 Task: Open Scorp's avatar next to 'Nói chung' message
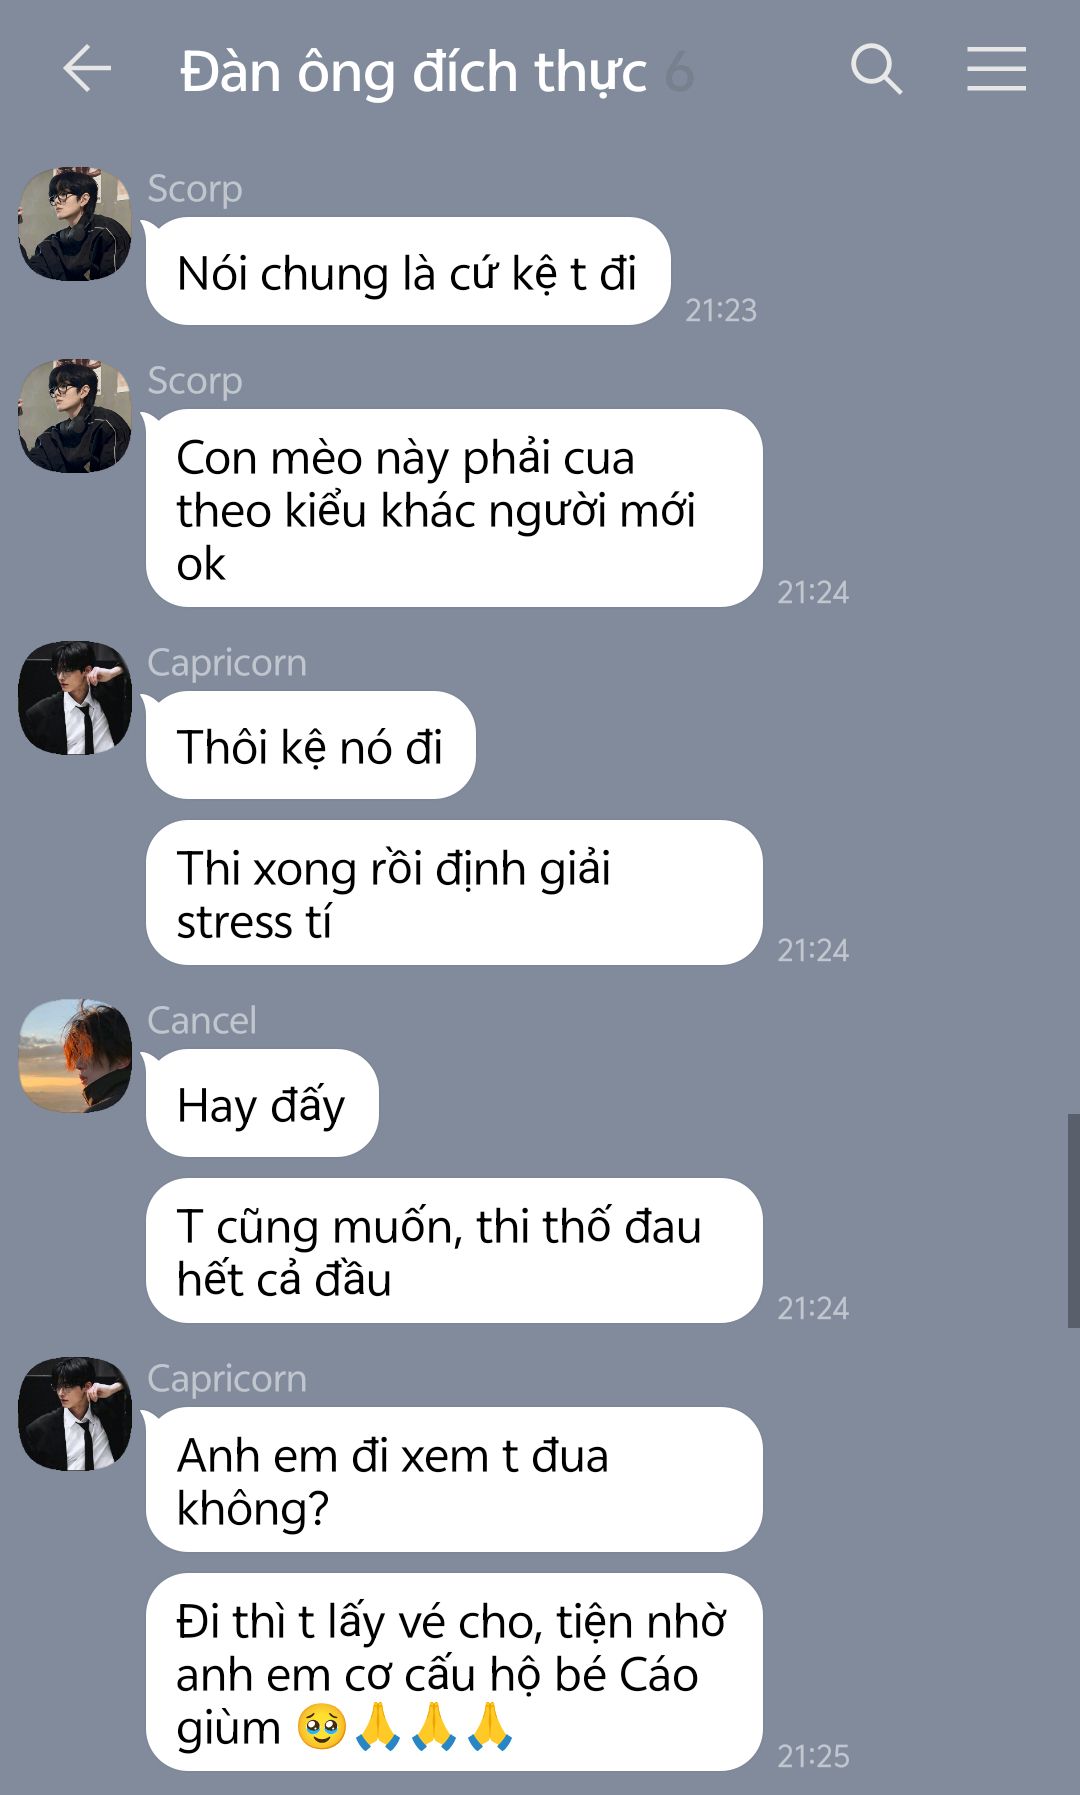click(75, 224)
